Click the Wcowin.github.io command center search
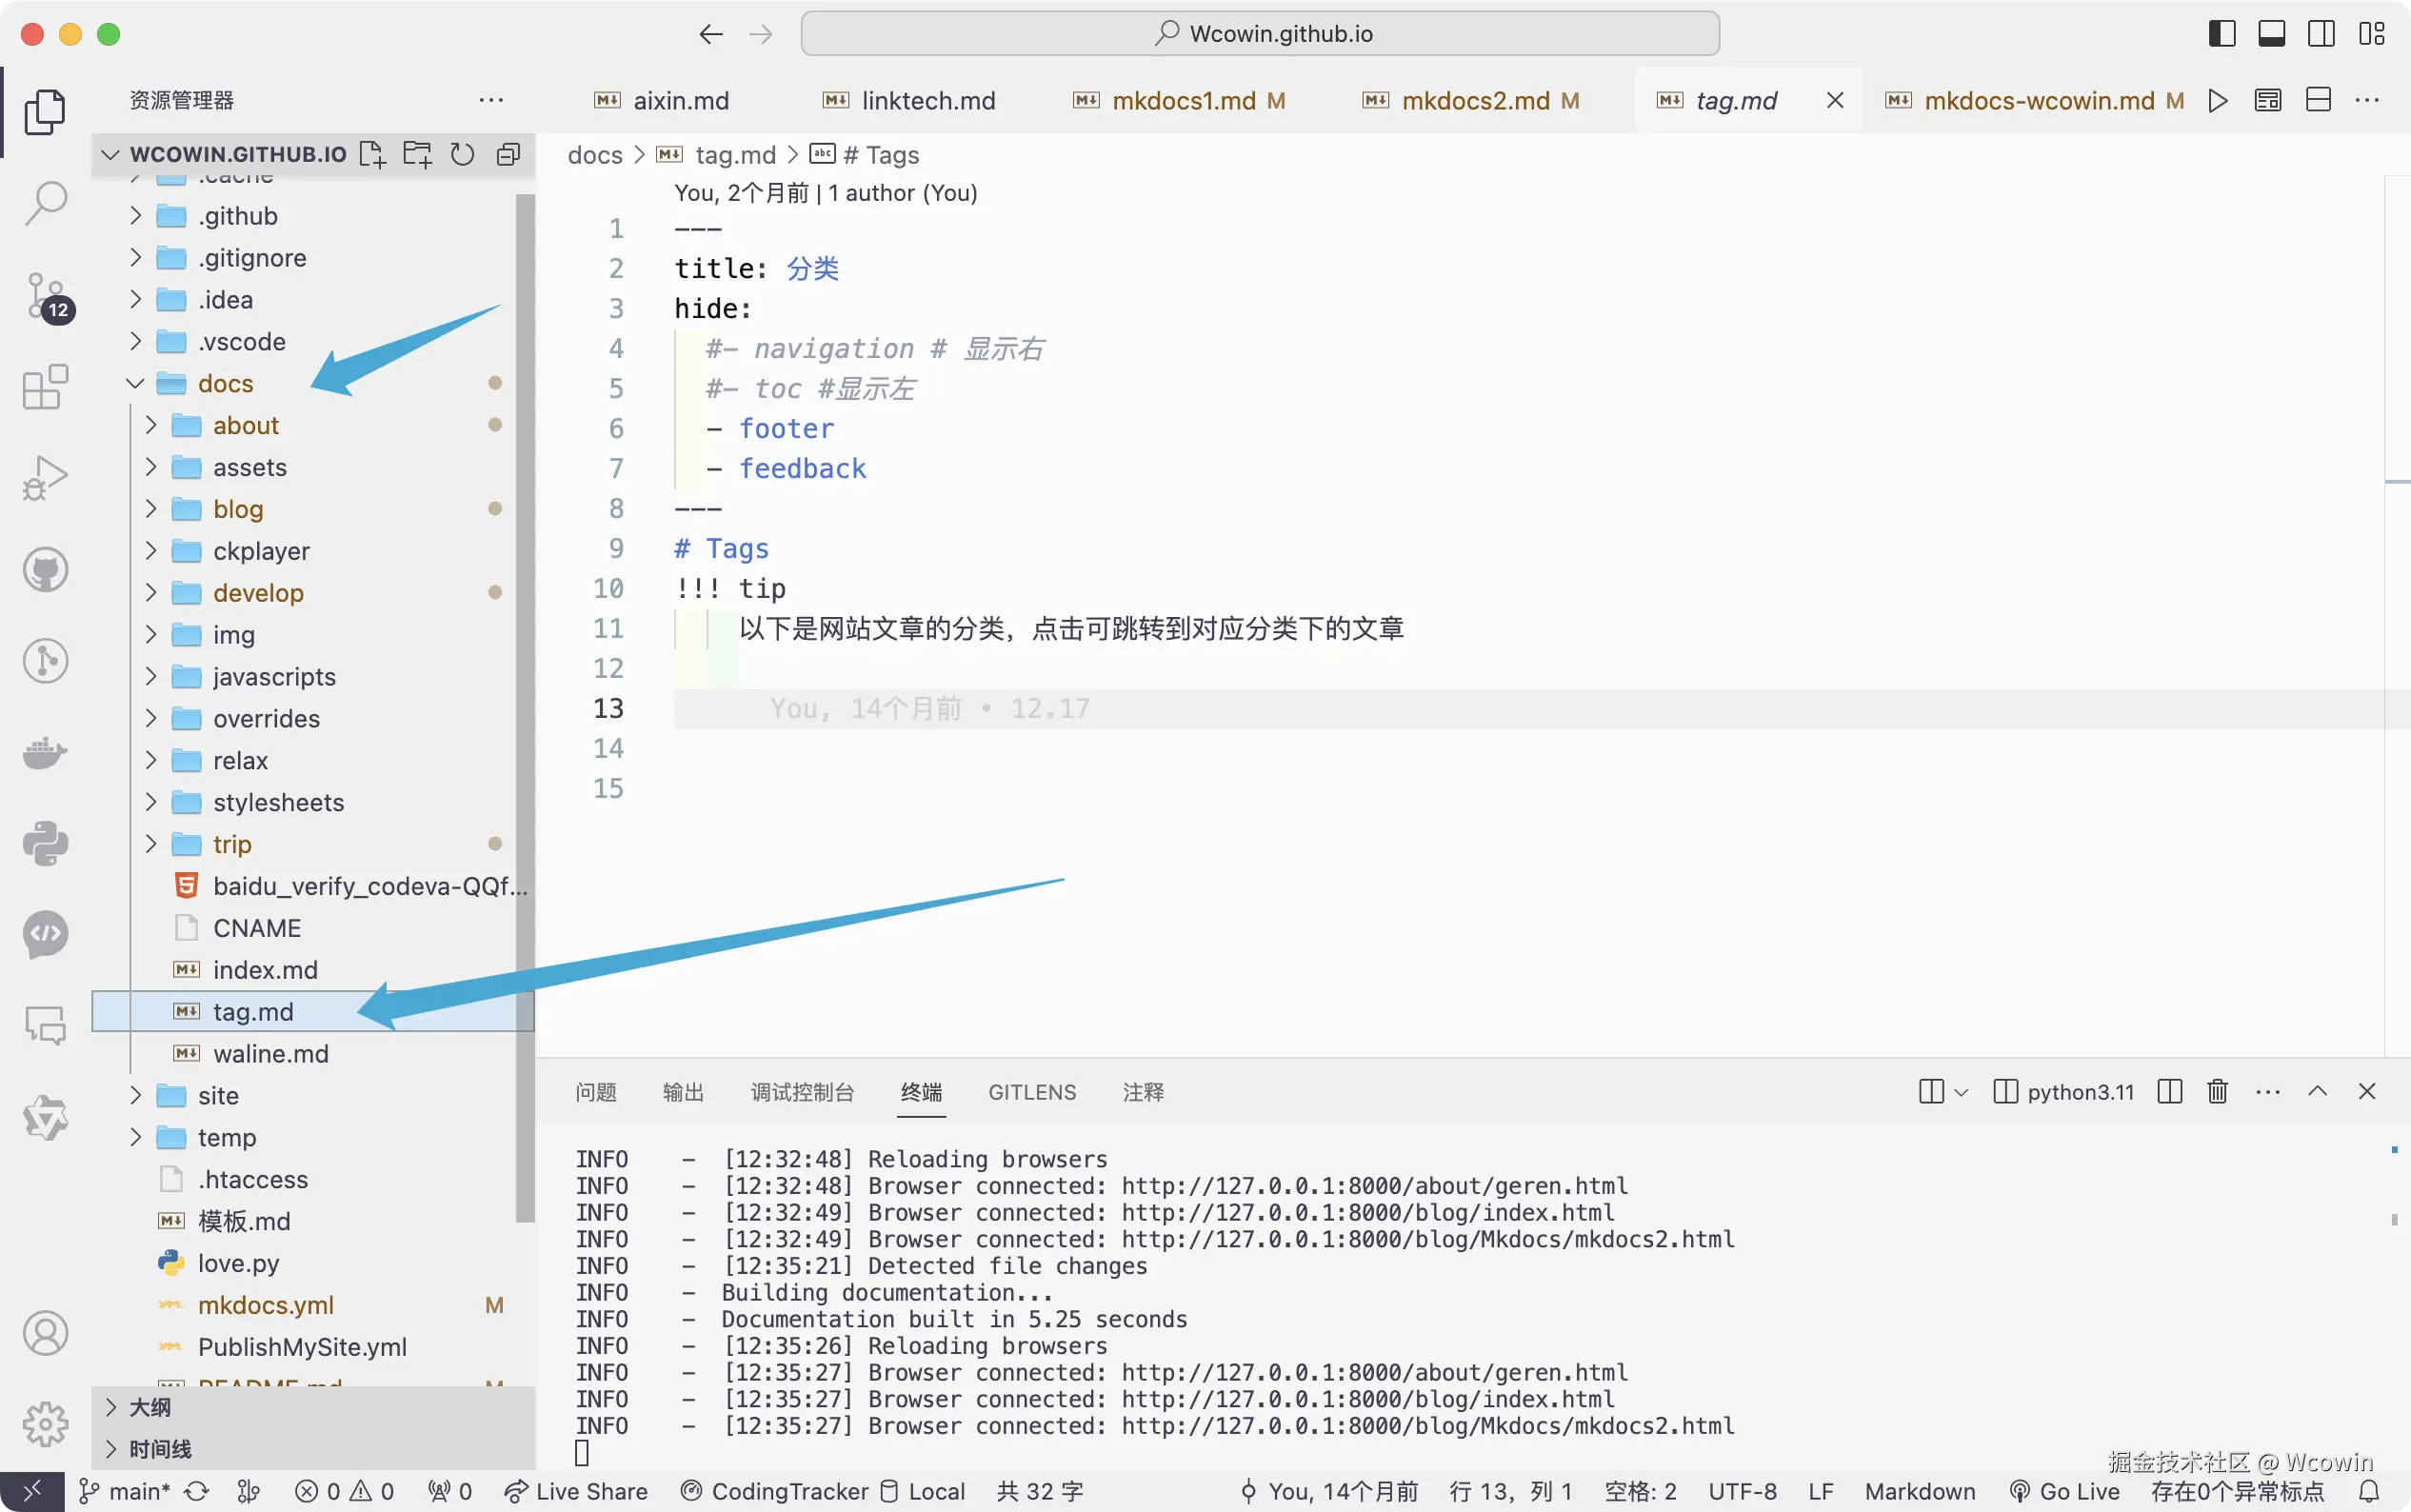Screen dimensions: 2411x1512 point(1260,34)
